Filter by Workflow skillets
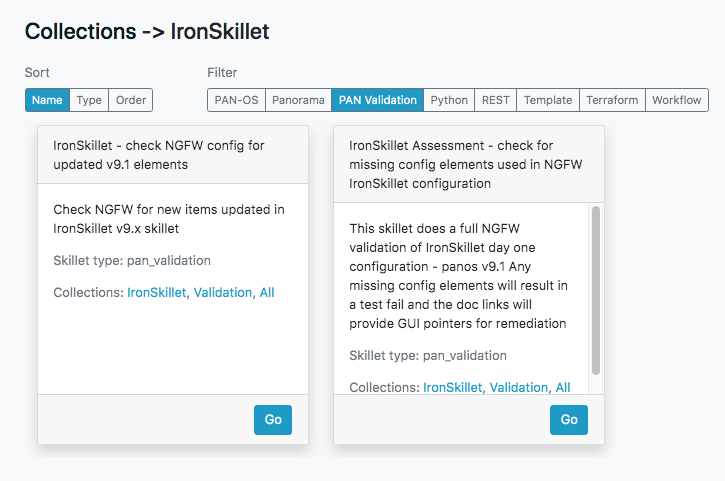The height and width of the screenshot is (481, 725). (x=676, y=100)
